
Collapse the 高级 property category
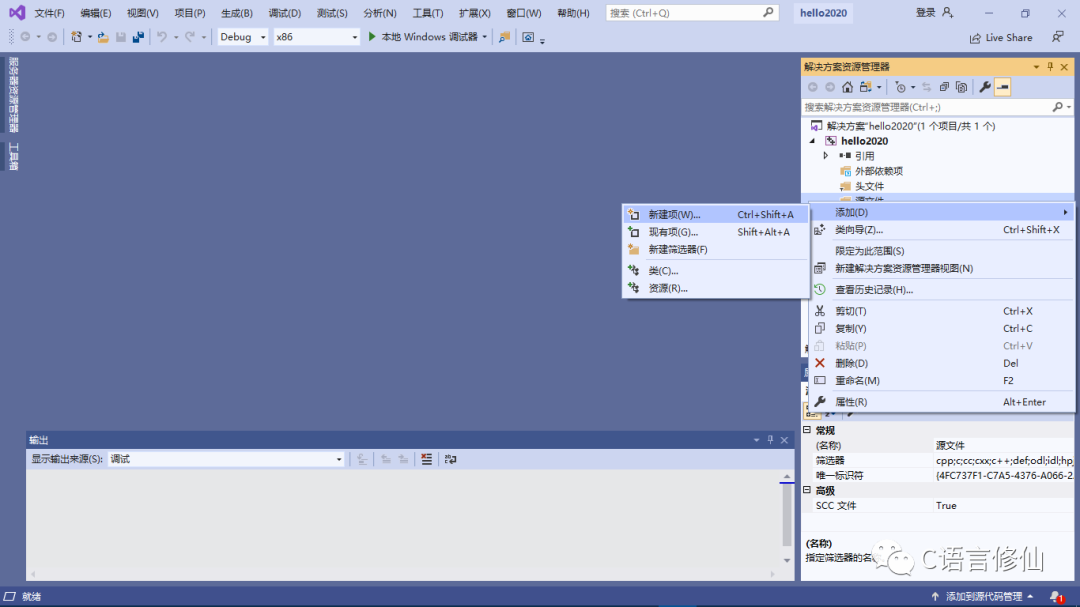click(807, 490)
